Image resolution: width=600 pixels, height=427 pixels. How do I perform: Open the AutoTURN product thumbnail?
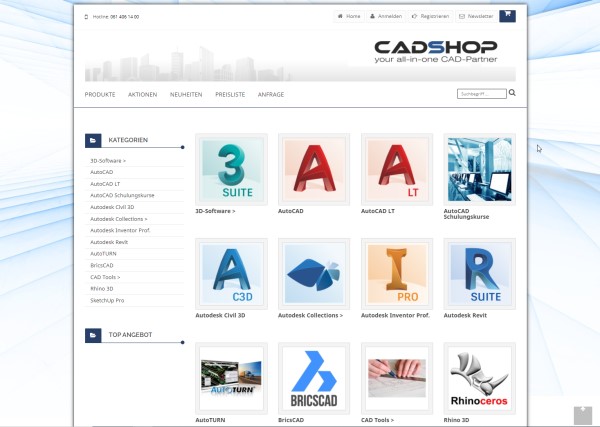[x=231, y=378]
